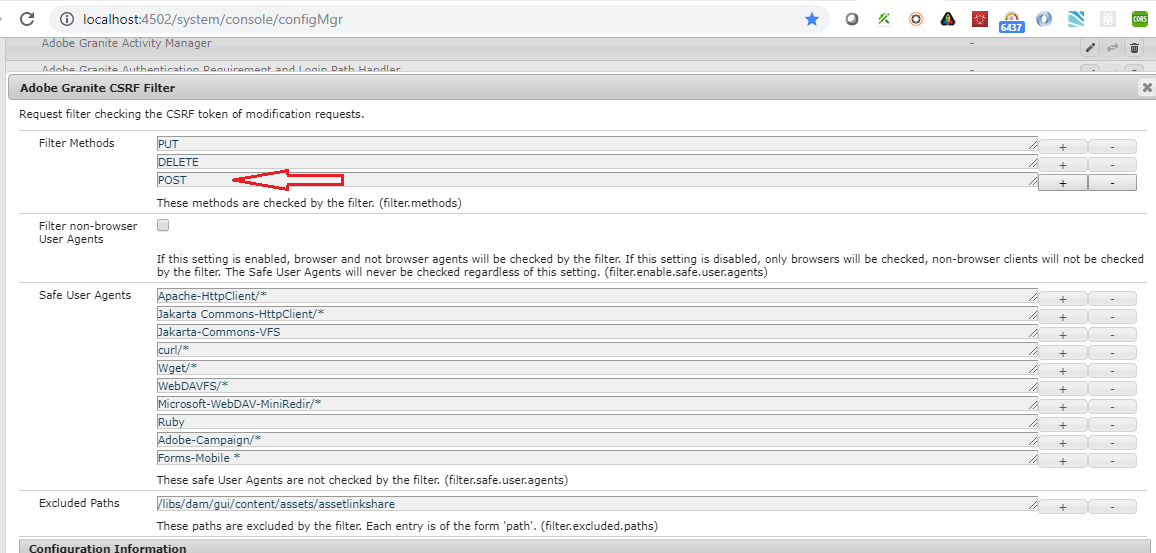This screenshot has height=553, width=1156.
Task: Remove the Jakarta-Commons-VFS safe agent
Action: (x=1112, y=335)
